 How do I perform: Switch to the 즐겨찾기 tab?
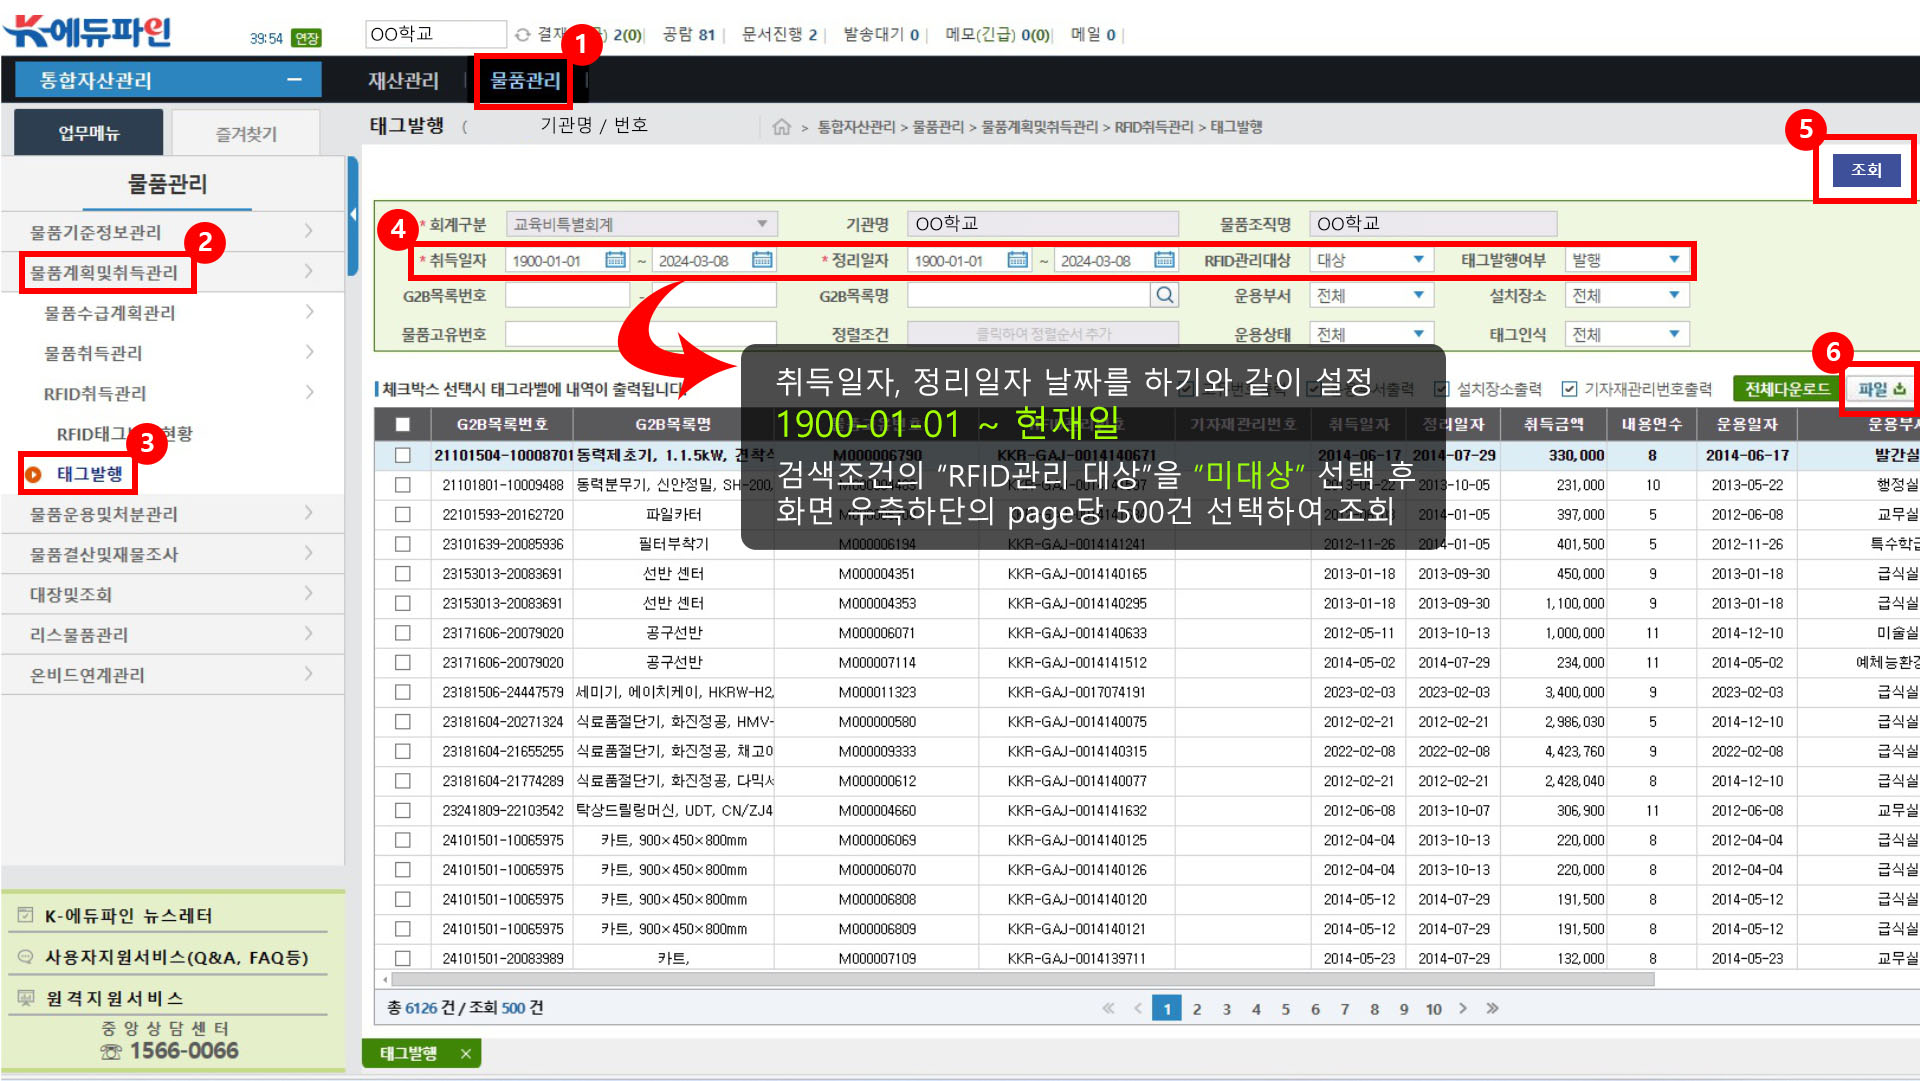[246, 133]
